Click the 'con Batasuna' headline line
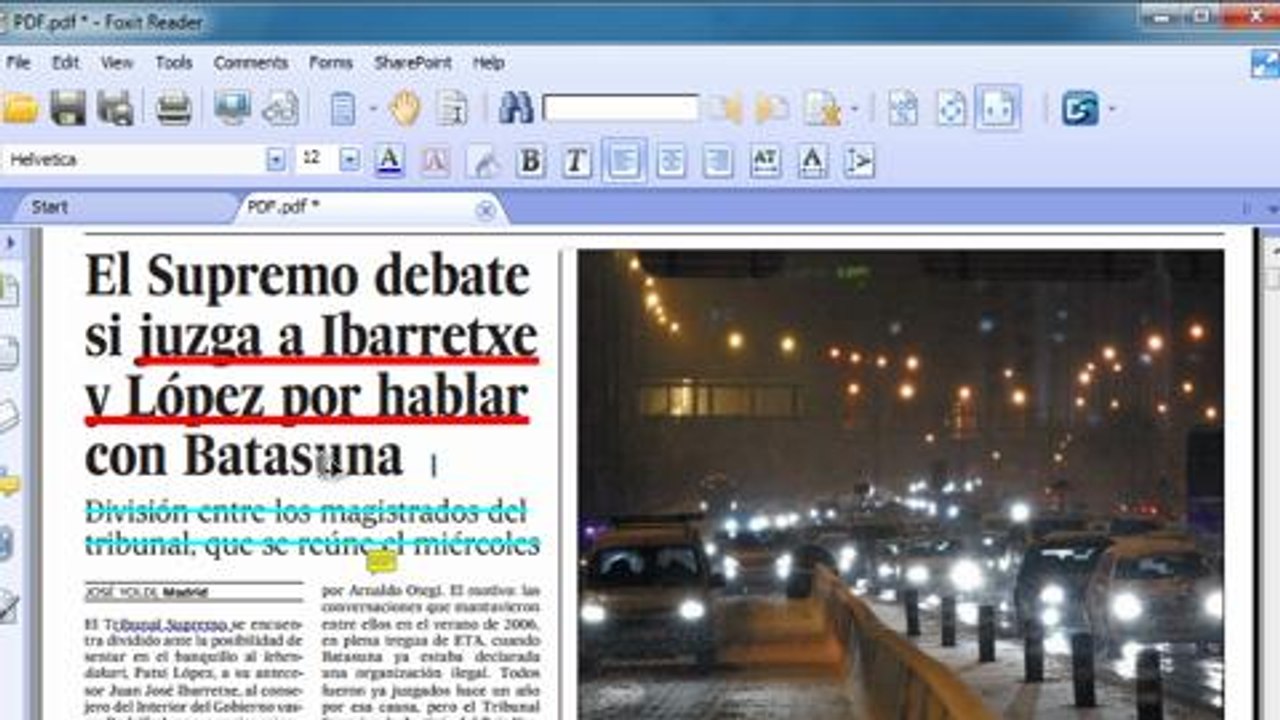Image resolution: width=1280 pixels, height=720 pixels. pos(243,456)
